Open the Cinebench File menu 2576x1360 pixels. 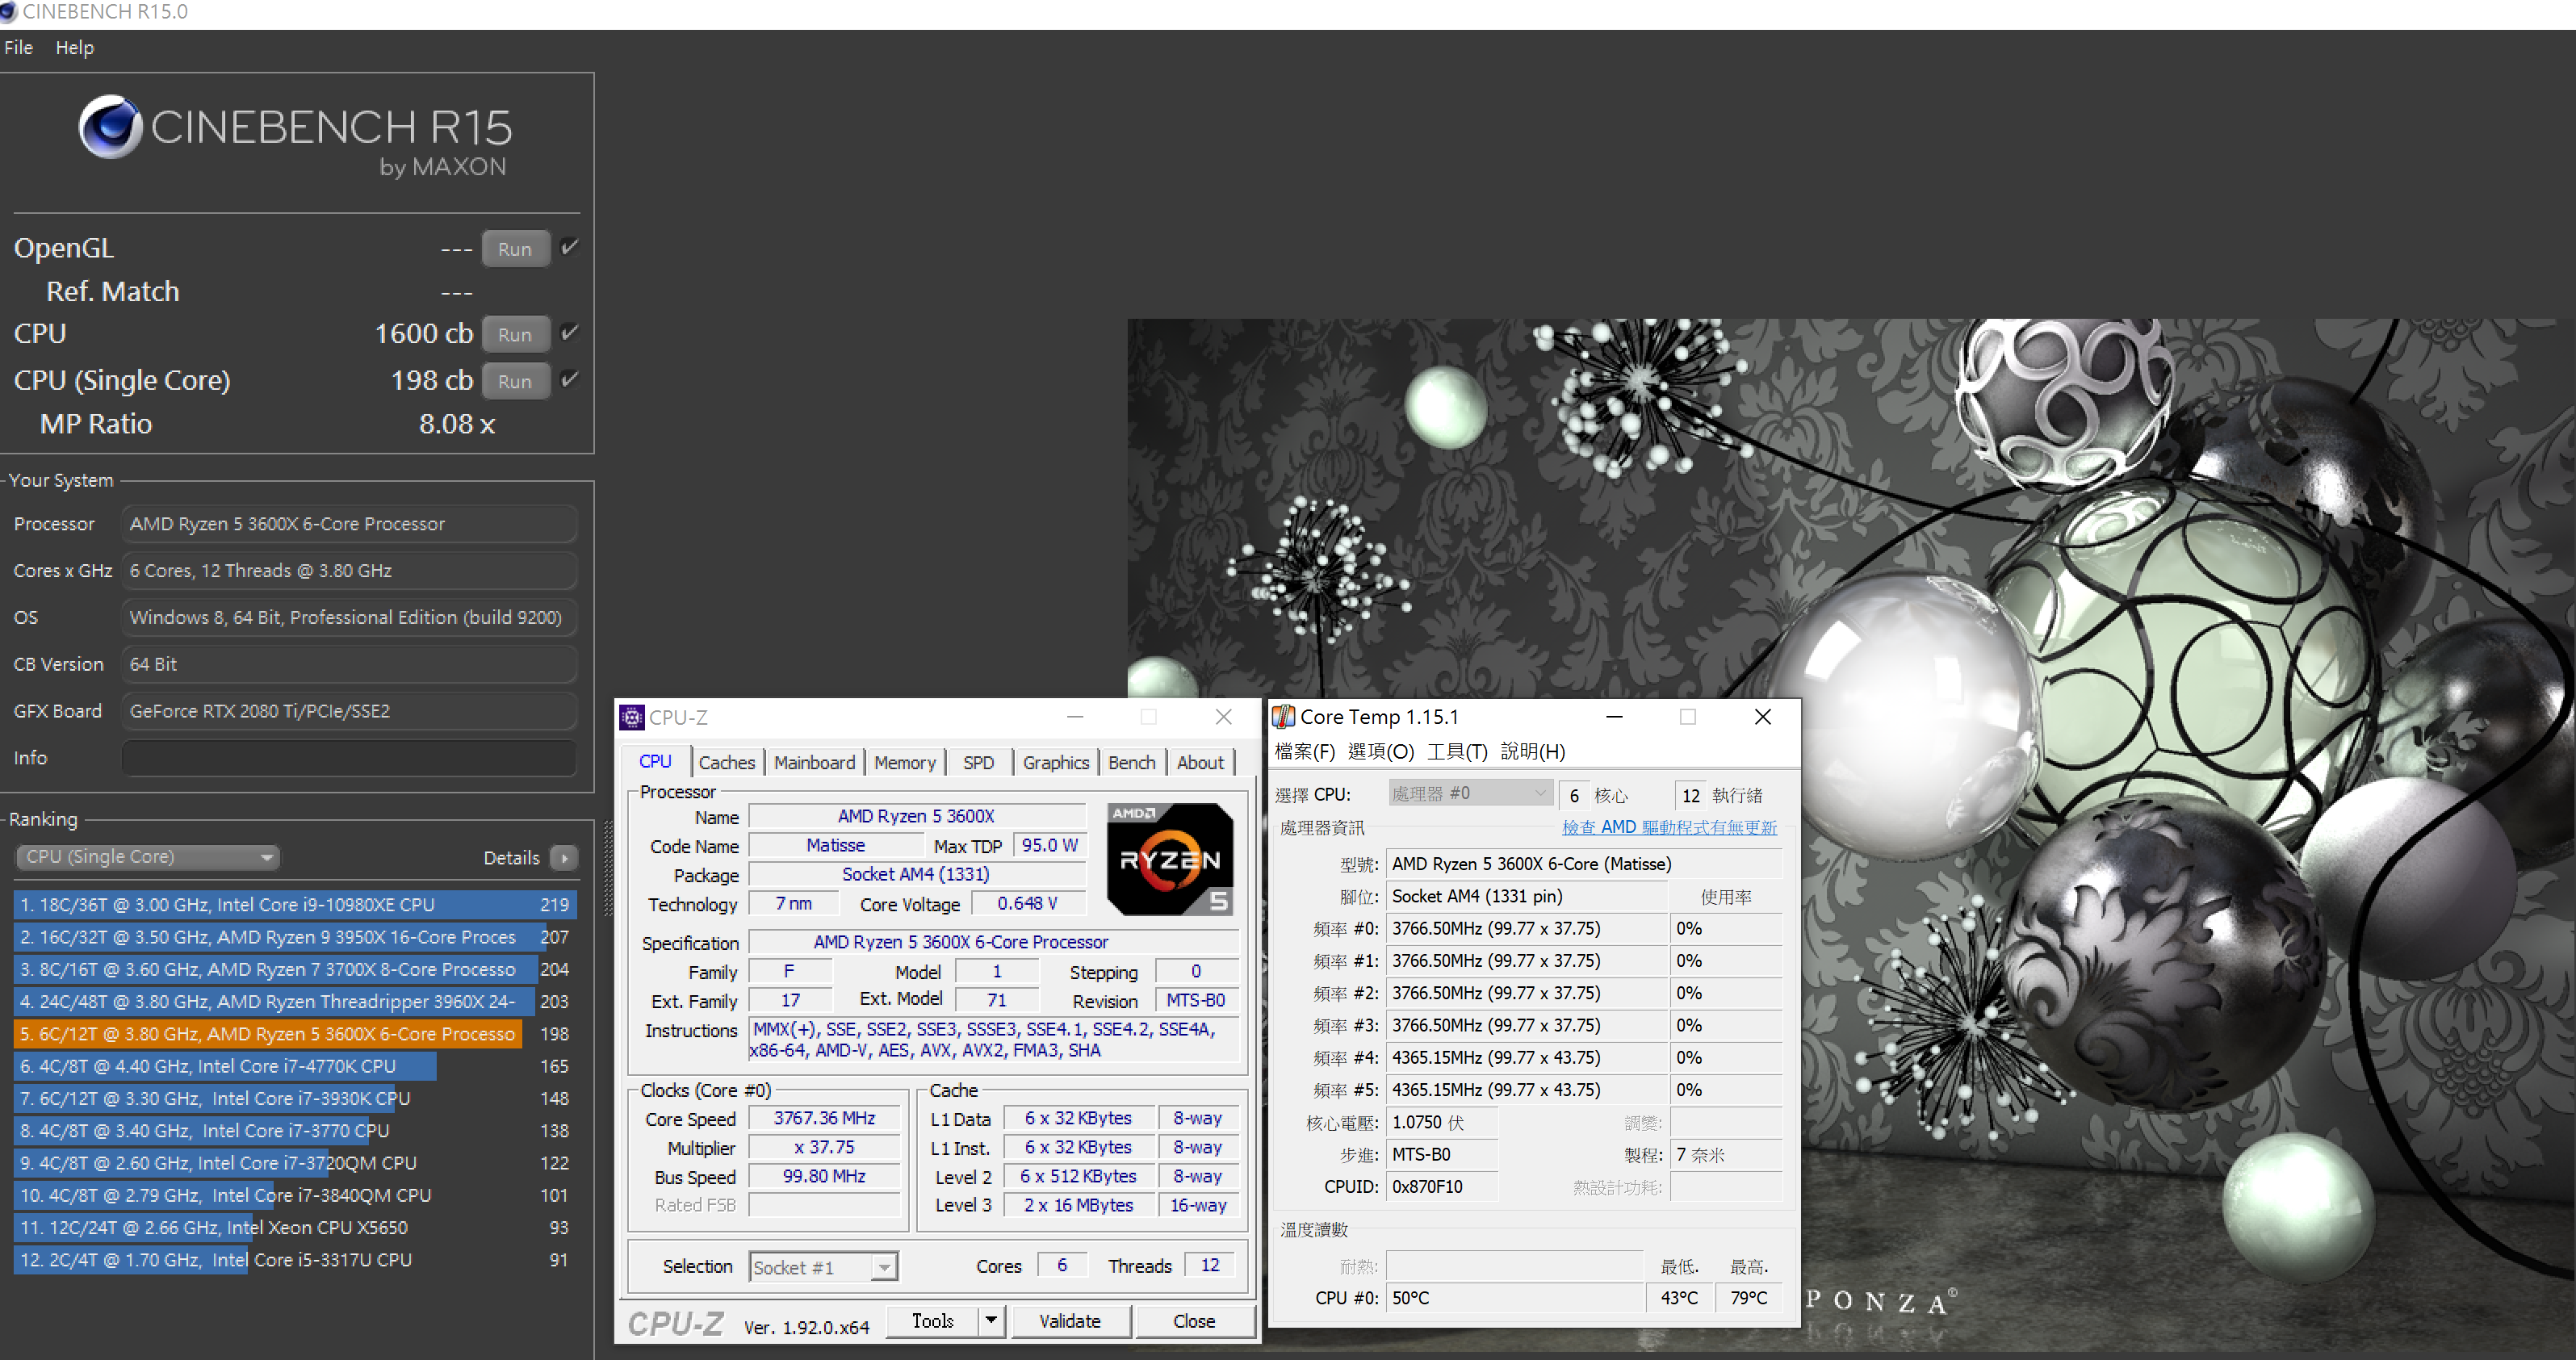pyautogui.click(x=19, y=47)
